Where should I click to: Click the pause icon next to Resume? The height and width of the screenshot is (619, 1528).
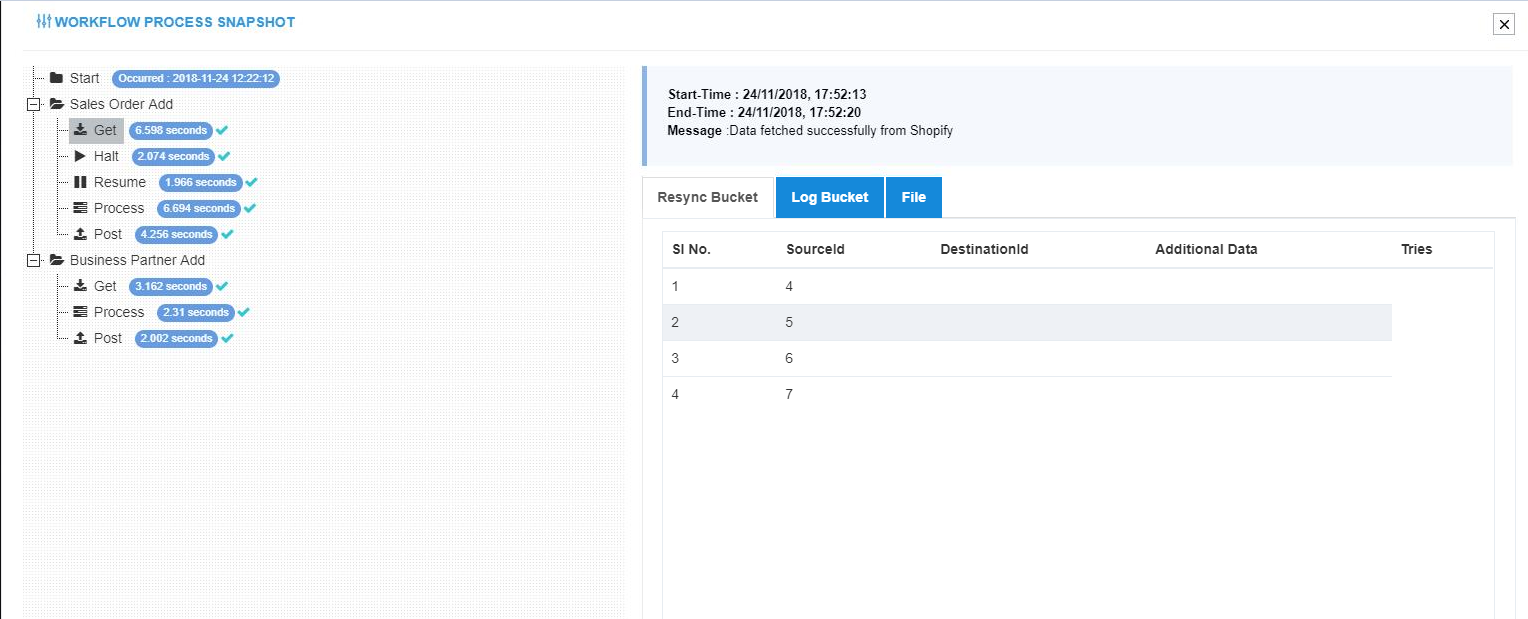click(x=81, y=183)
